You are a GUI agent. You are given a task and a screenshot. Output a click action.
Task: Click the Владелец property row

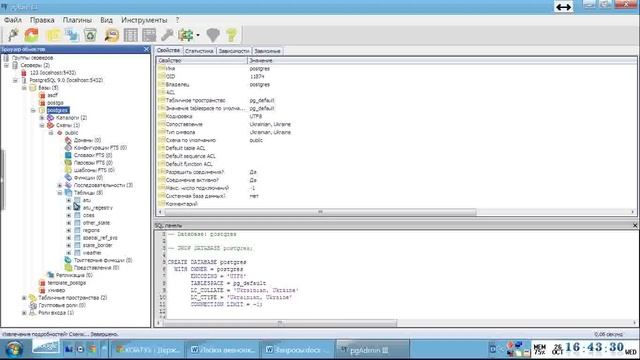point(396,84)
